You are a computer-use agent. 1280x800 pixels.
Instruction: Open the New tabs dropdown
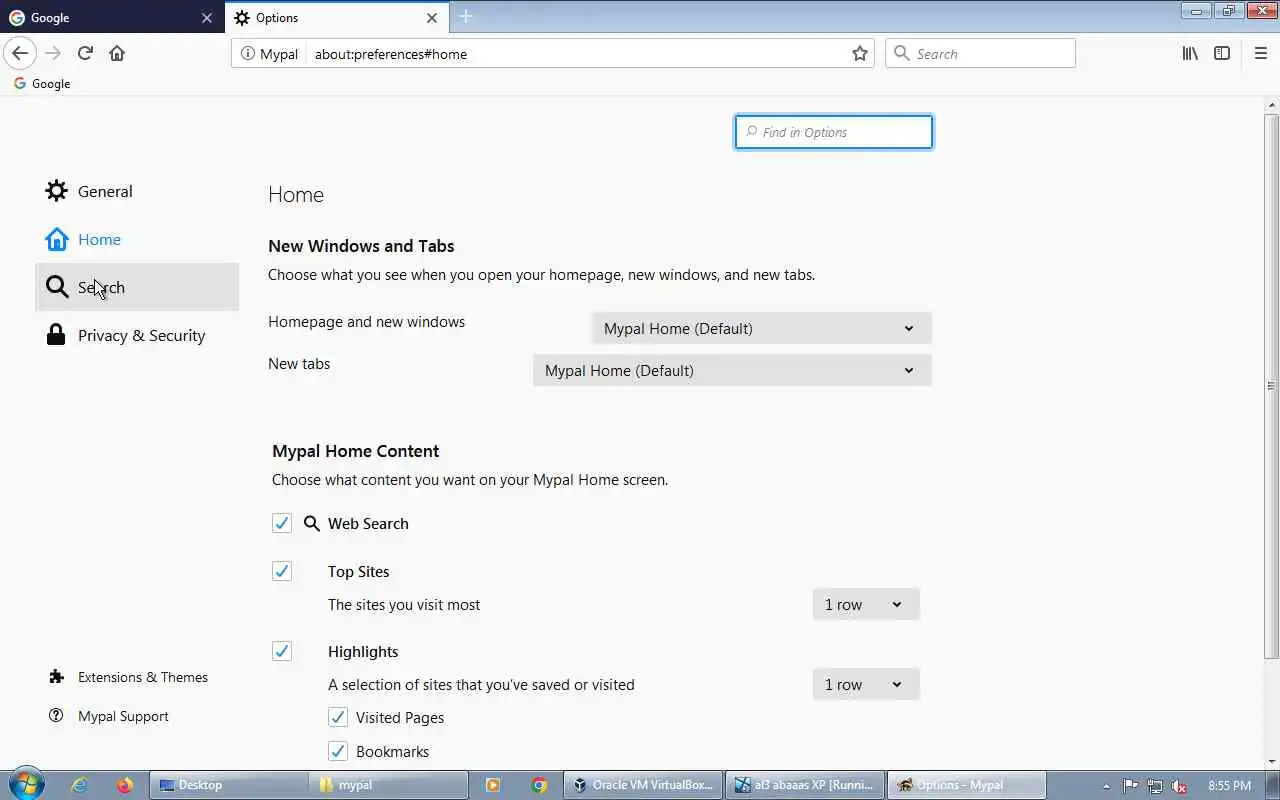pyautogui.click(x=732, y=370)
